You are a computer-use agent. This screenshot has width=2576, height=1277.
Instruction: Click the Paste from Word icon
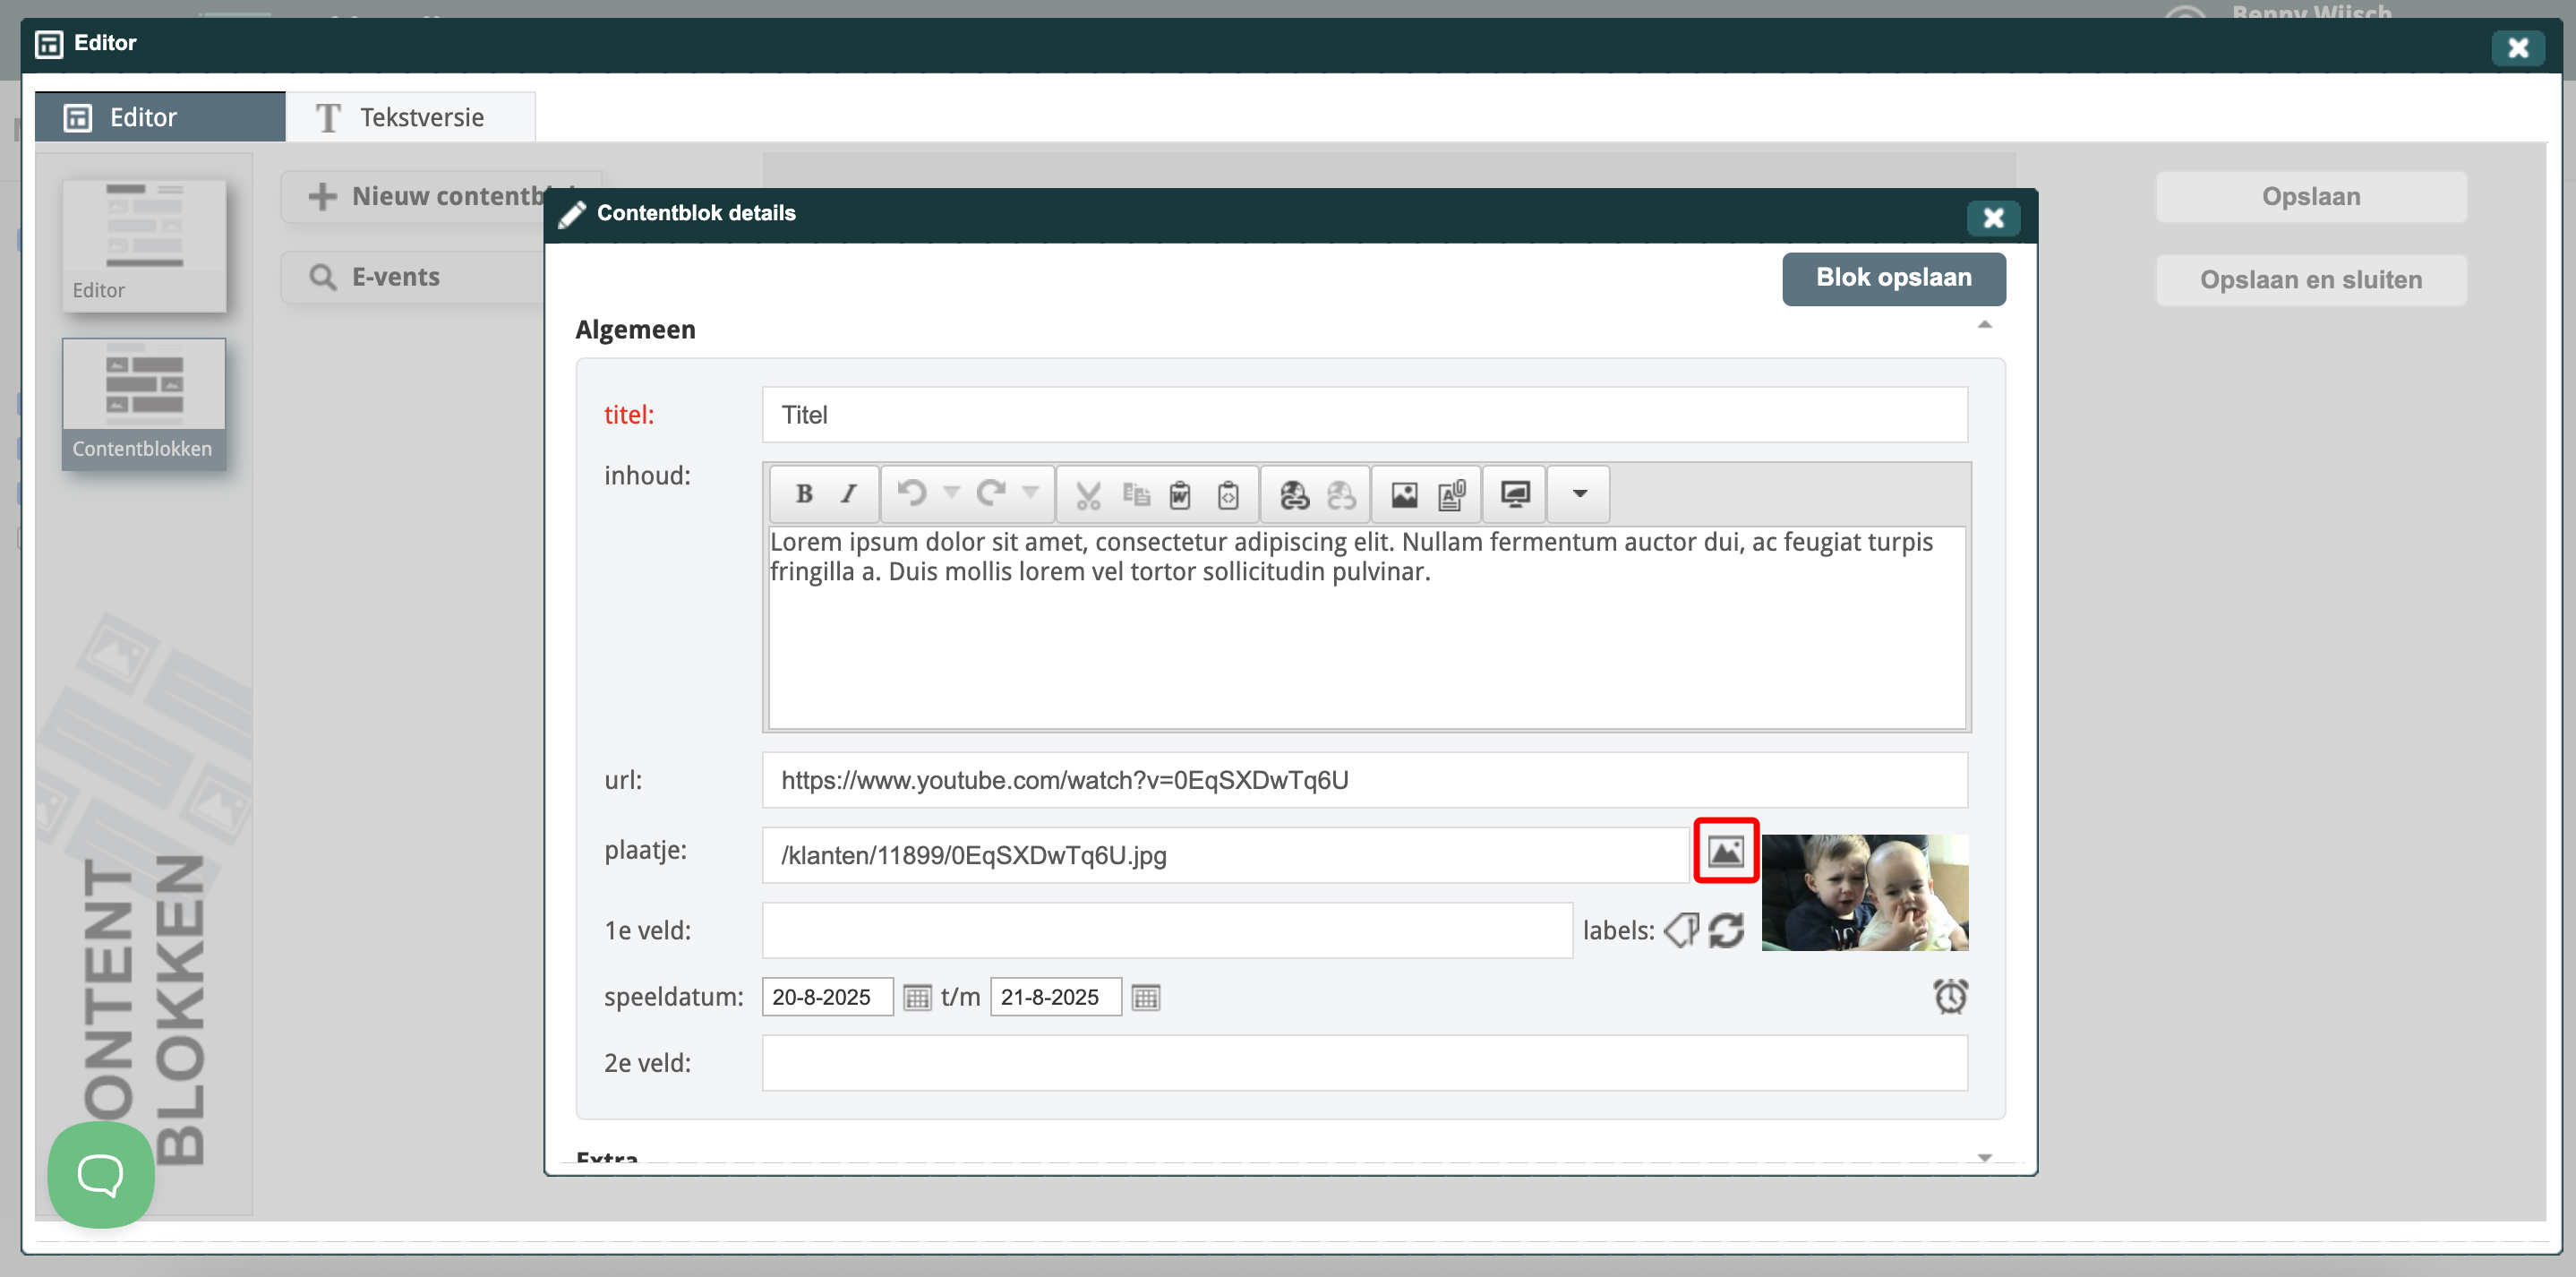(1180, 494)
